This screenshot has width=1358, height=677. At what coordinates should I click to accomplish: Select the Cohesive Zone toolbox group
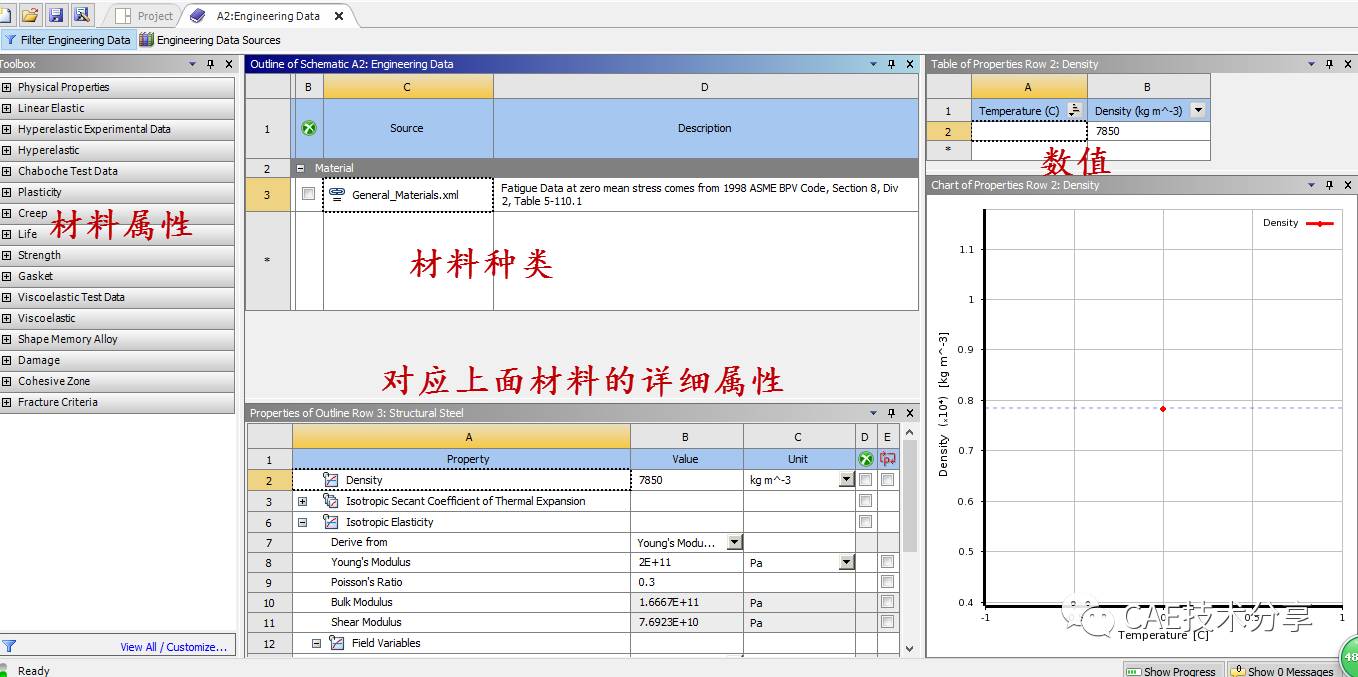(x=117, y=381)
